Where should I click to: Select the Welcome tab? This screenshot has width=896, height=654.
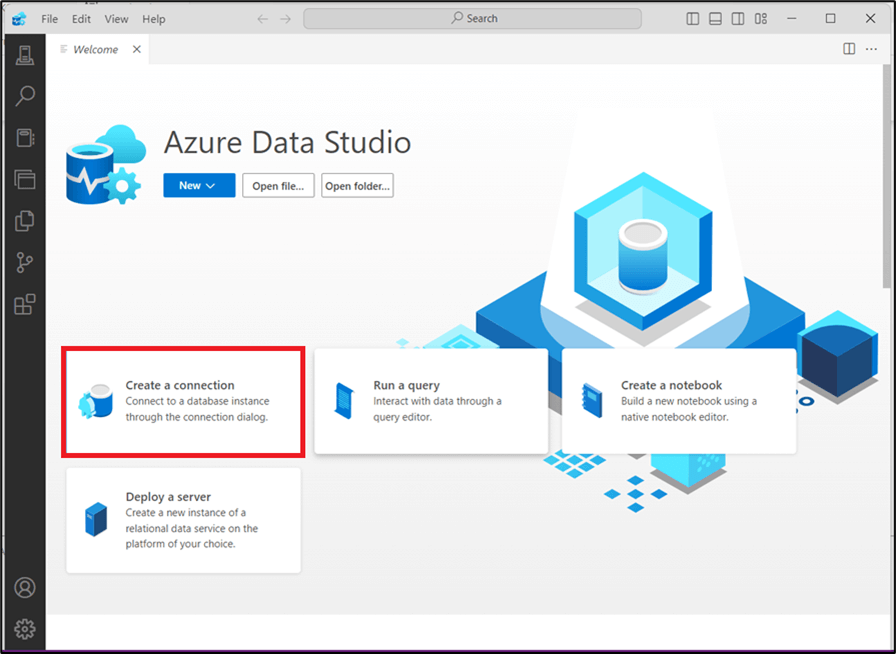coord(95,49)
